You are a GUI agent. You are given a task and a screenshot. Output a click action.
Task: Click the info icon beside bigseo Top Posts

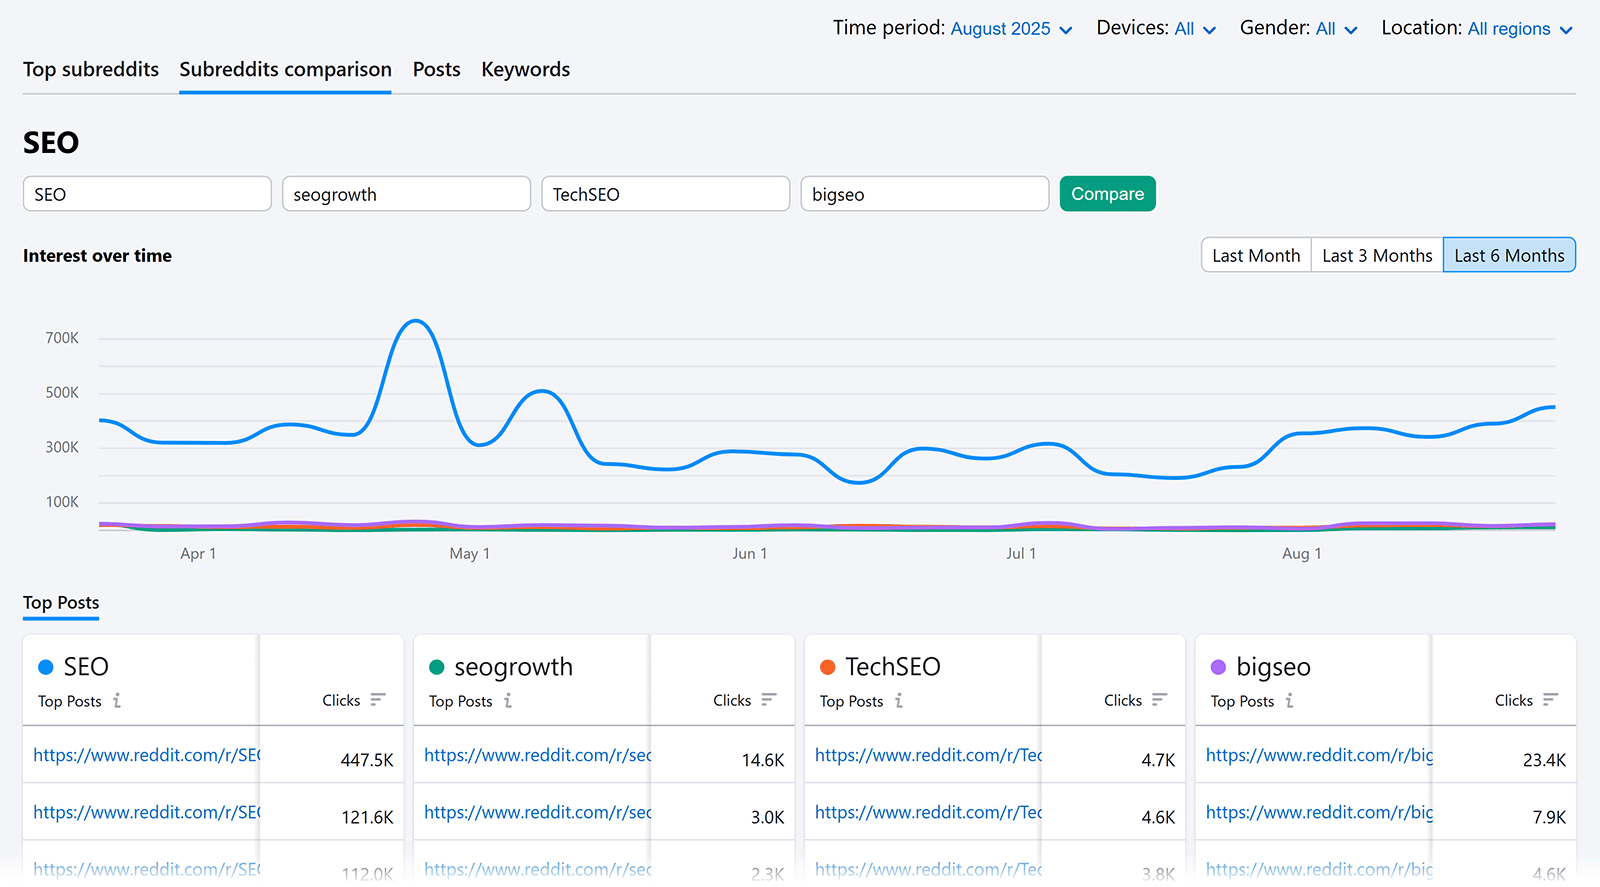tap(1290, 701)
